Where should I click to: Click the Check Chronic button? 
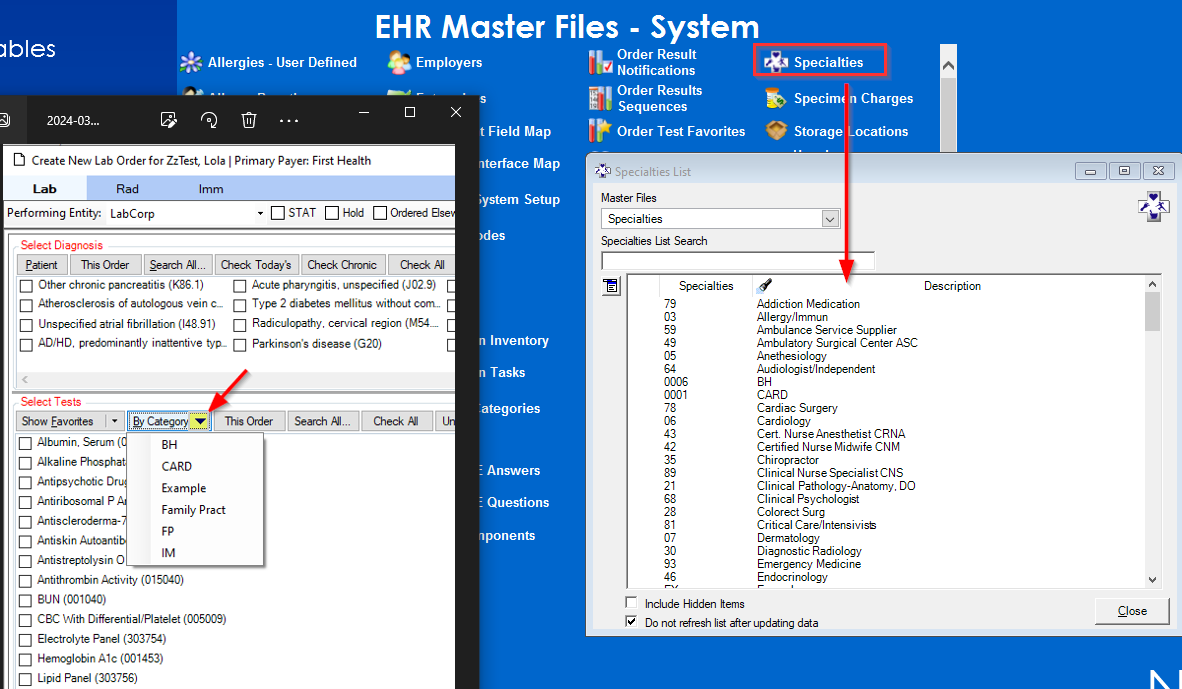[342, 265]
